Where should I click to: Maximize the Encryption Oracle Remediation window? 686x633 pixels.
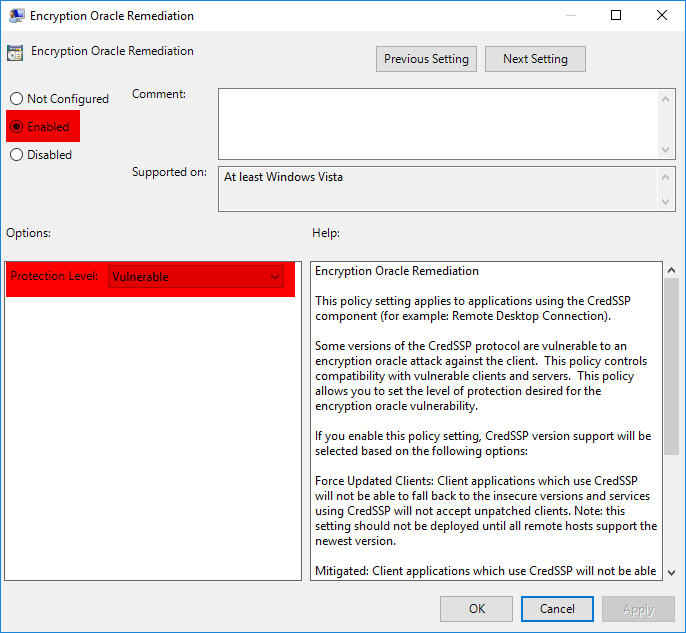pyautogui.click(x=616, y=15)
